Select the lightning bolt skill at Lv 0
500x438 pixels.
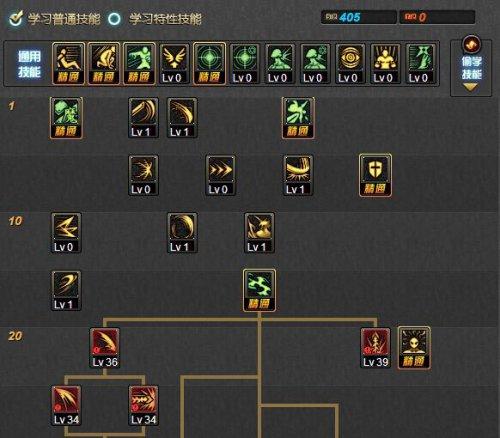[66, 233]
